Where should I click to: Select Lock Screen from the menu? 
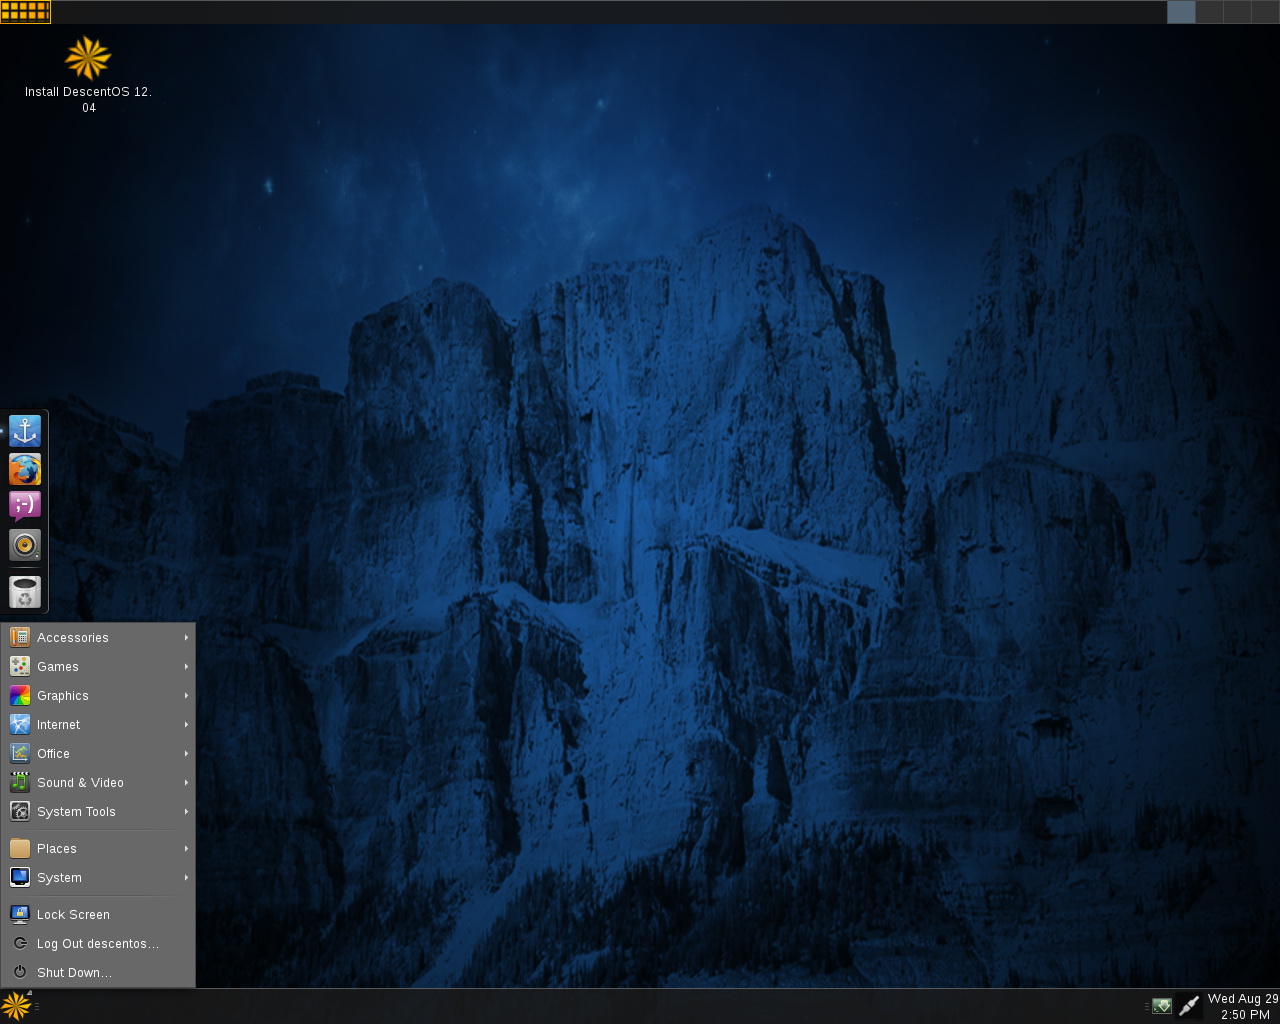point(98,915)
